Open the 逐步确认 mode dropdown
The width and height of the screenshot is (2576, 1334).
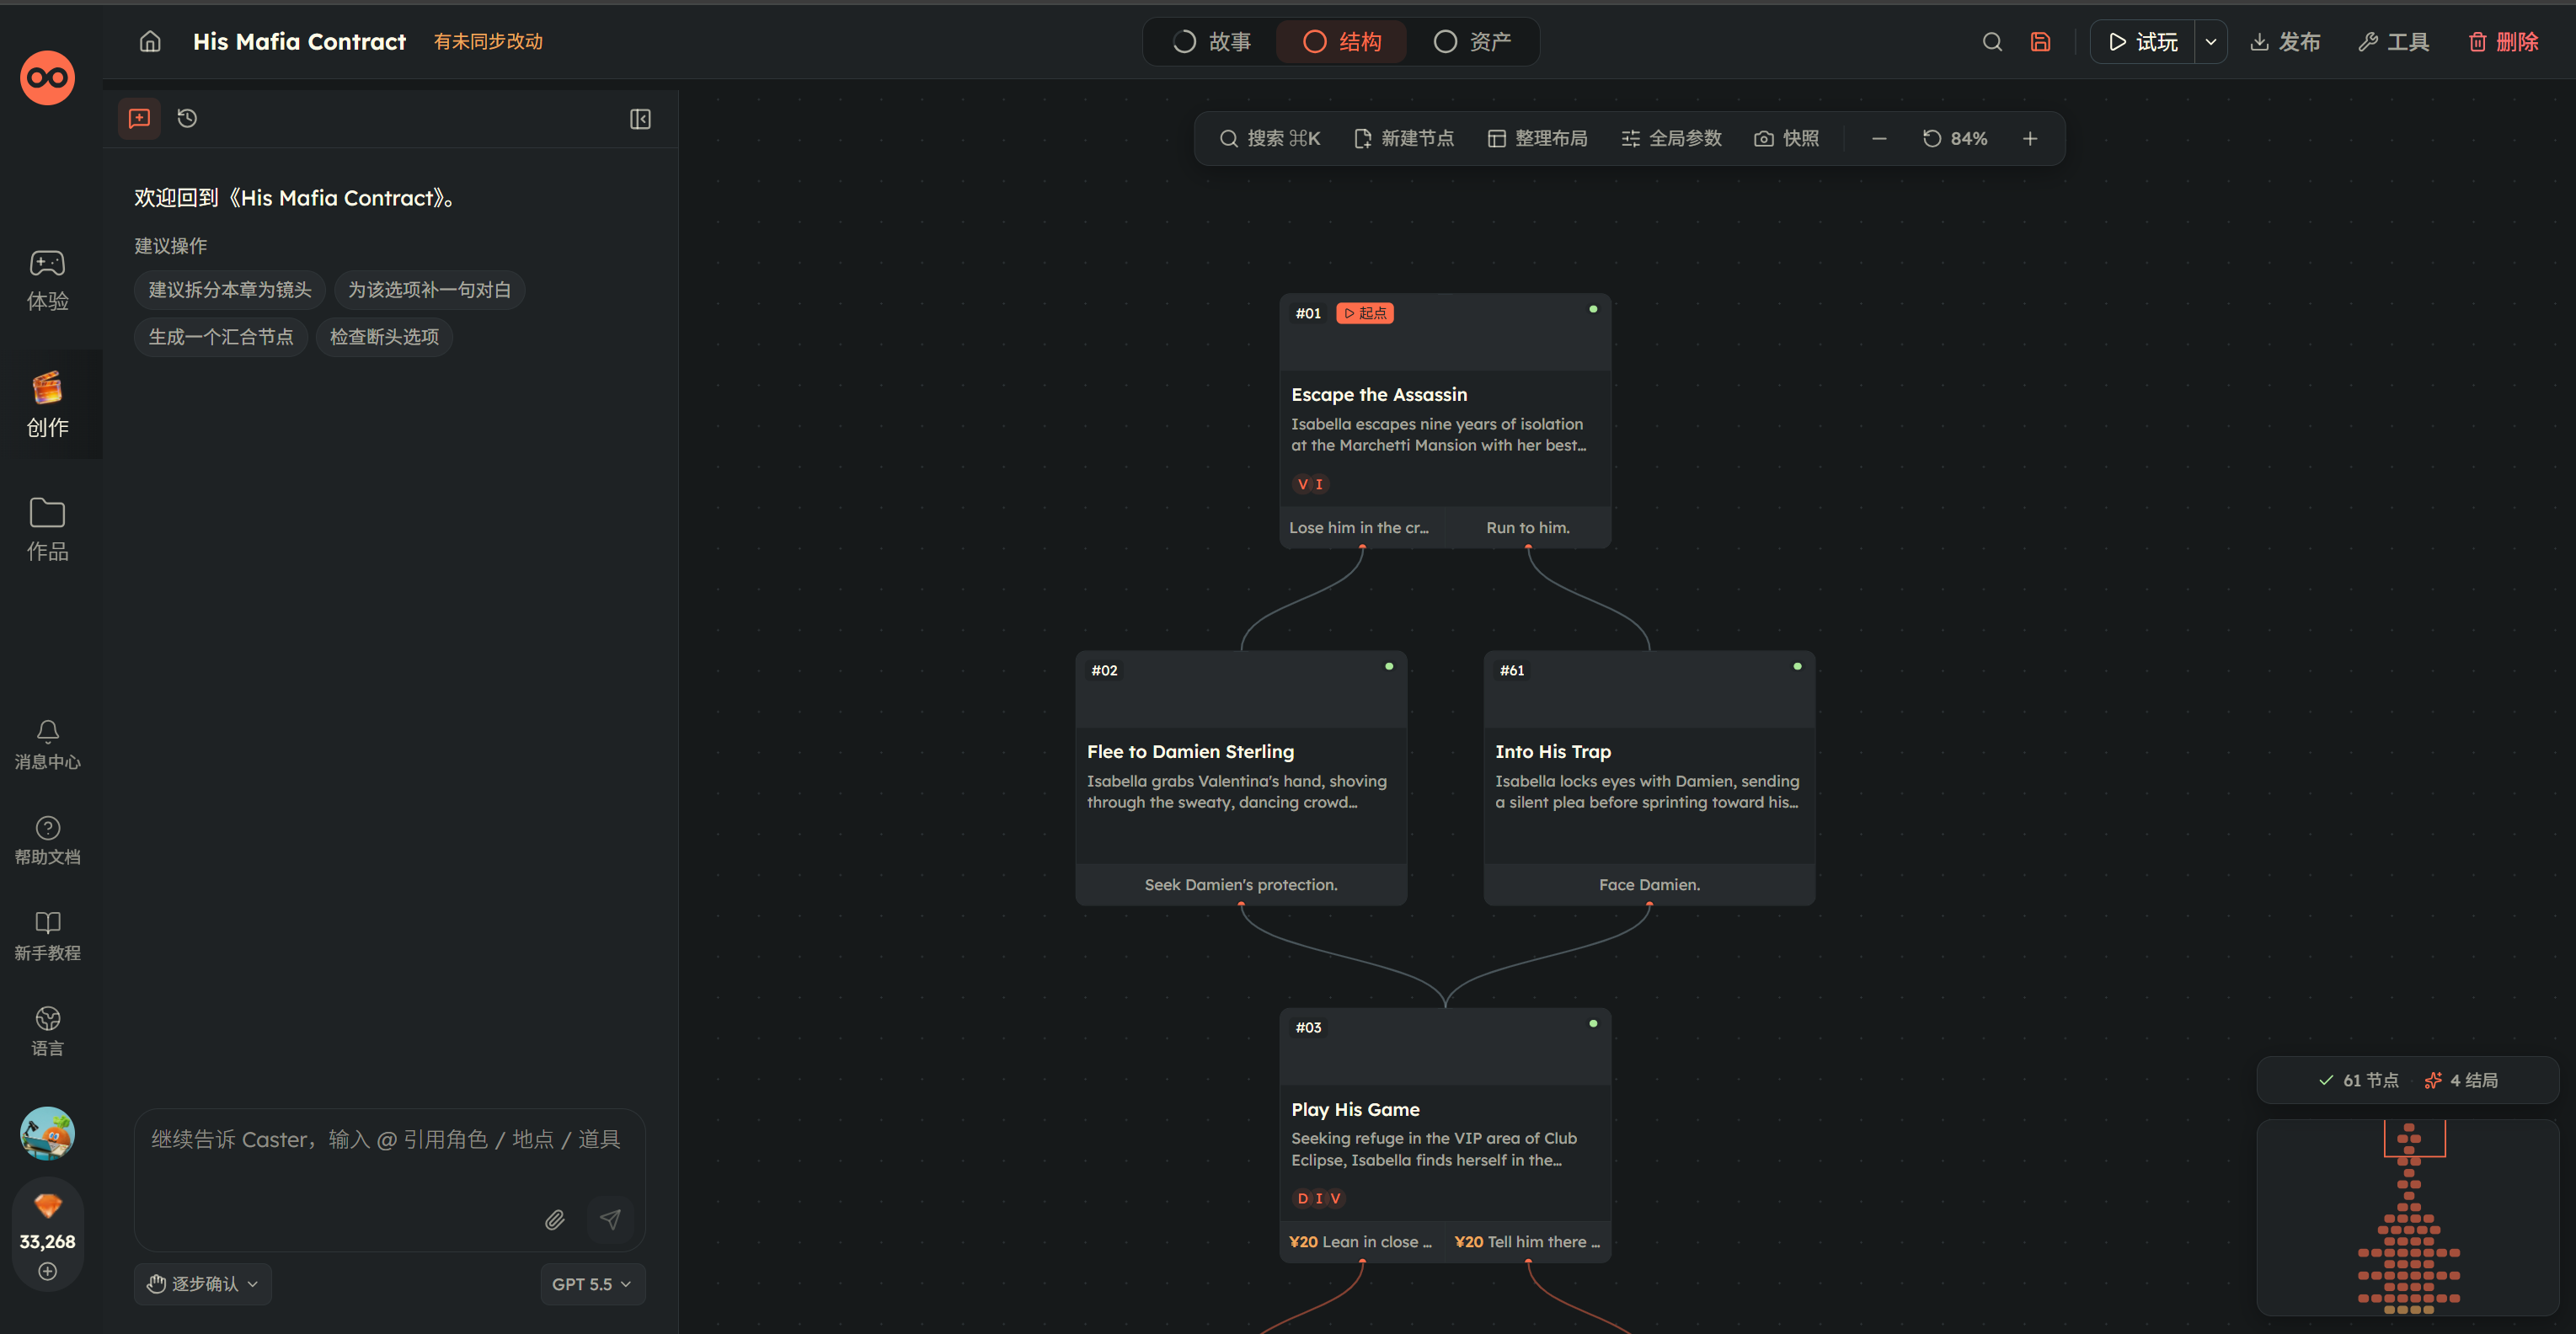point(203,1284)
